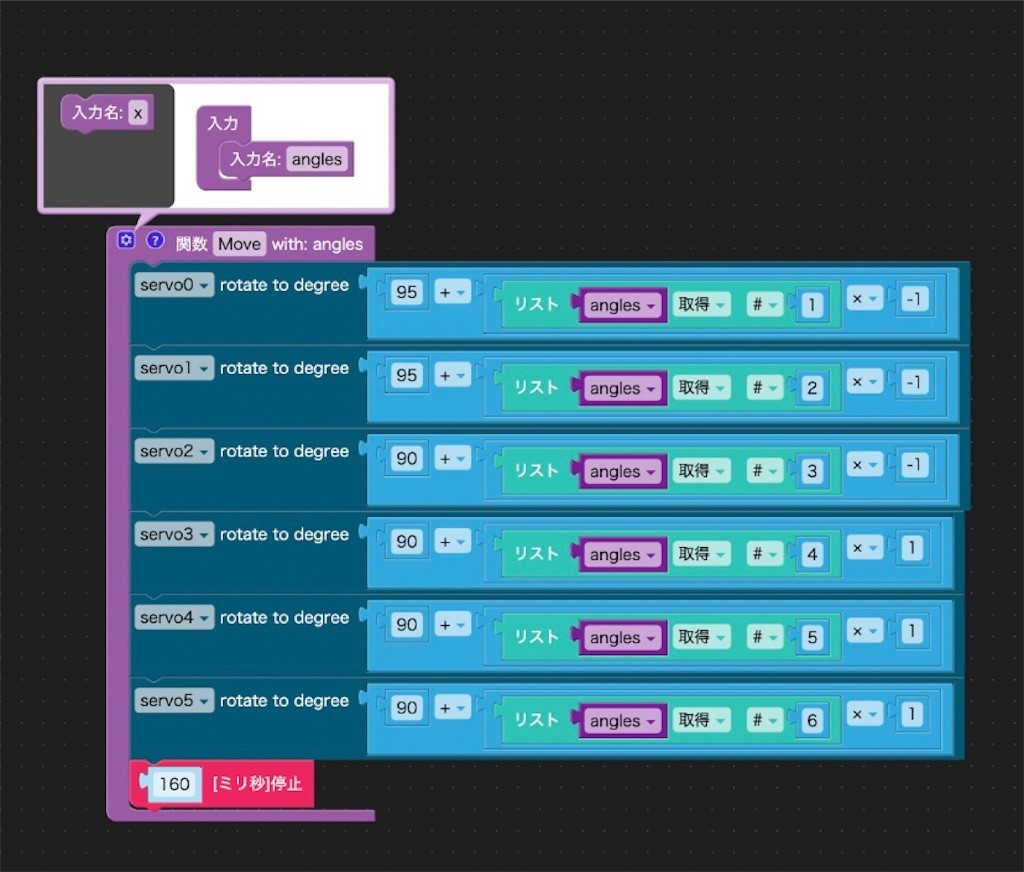
Task: Open the servo0 dropdown
Action: [174, 285]
